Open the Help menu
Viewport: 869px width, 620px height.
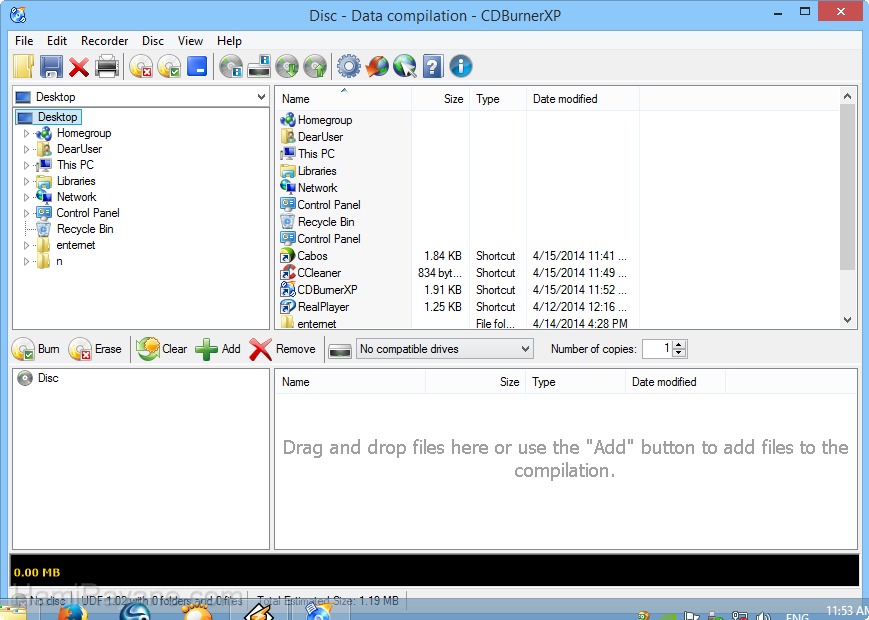[229, 41]
